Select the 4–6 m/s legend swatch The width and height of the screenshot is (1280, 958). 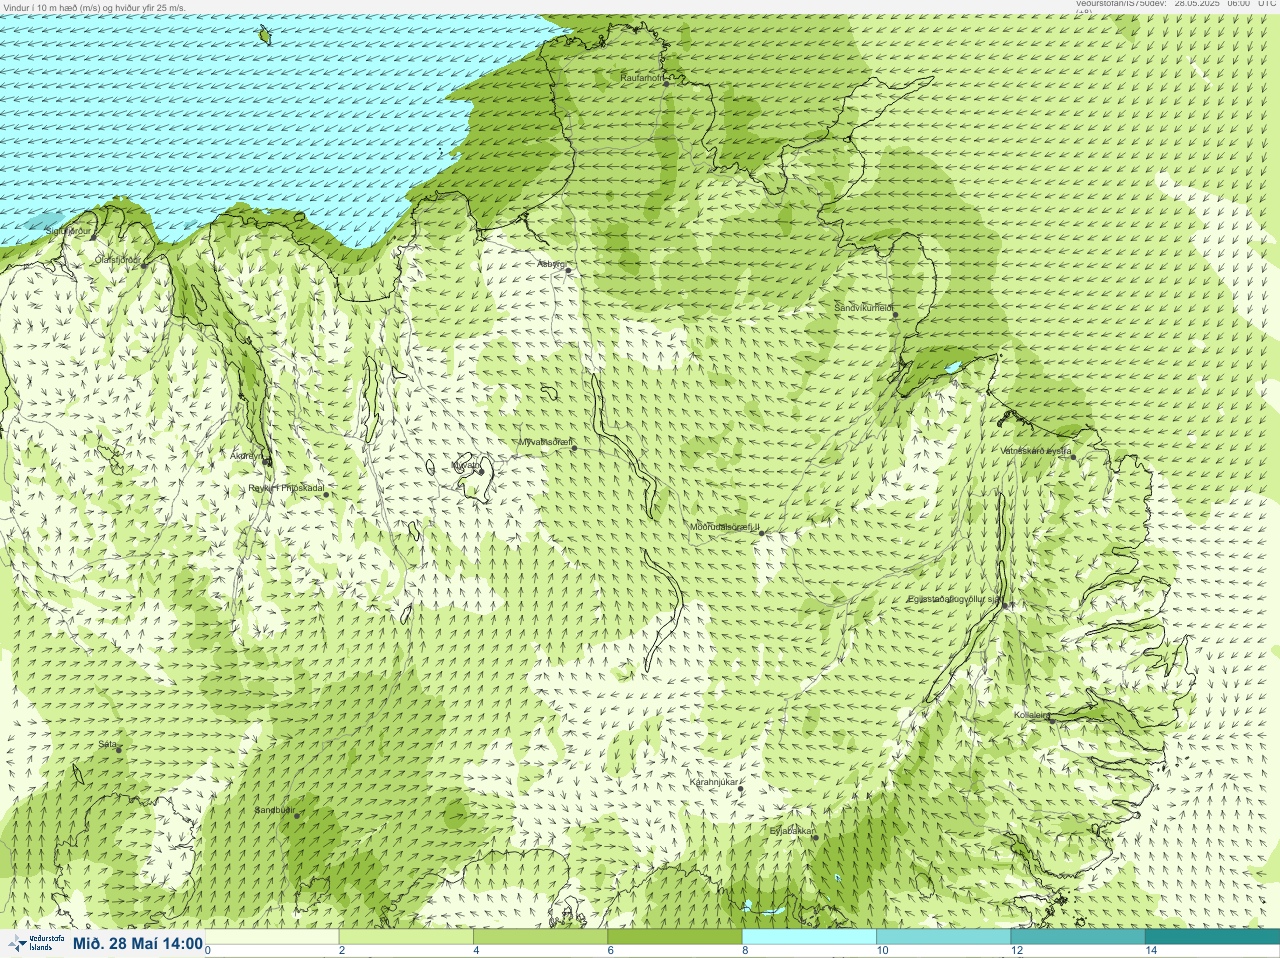(540, 937)
